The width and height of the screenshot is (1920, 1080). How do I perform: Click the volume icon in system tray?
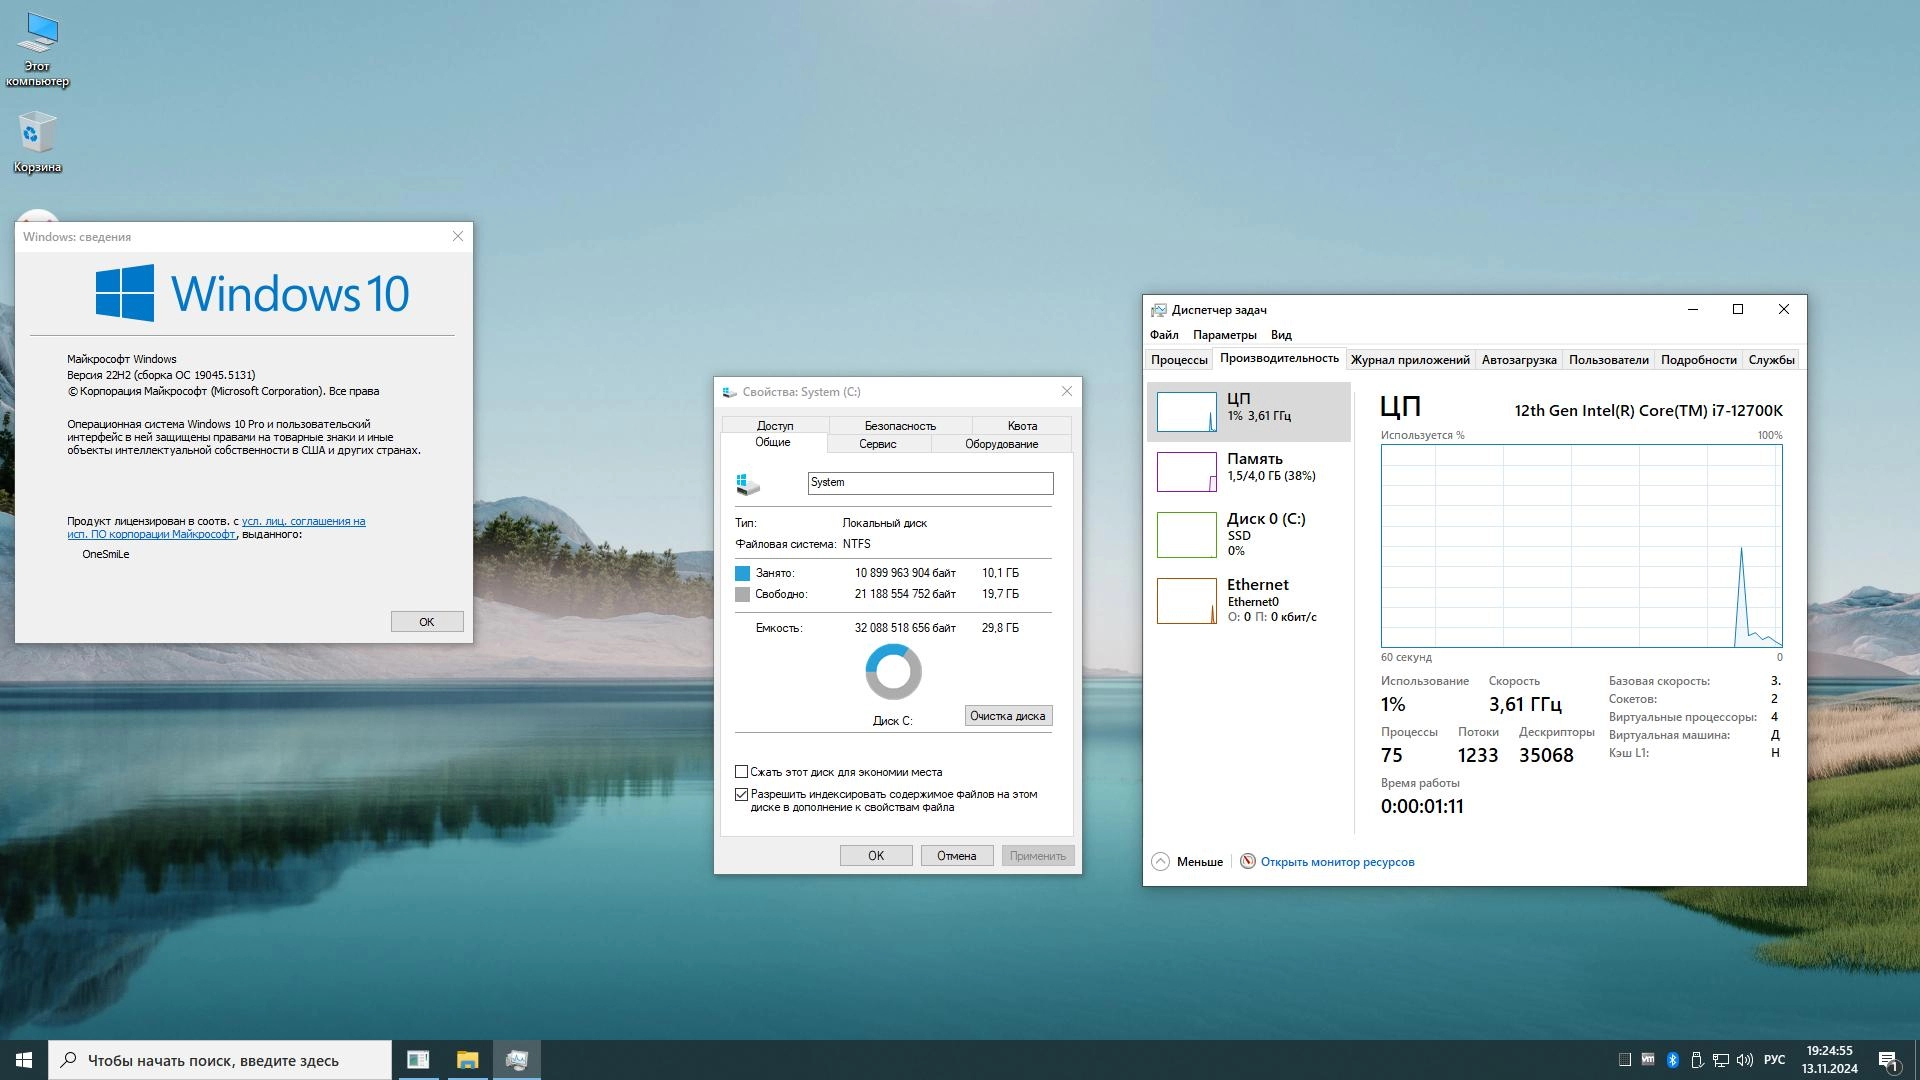[1745, 1060]
